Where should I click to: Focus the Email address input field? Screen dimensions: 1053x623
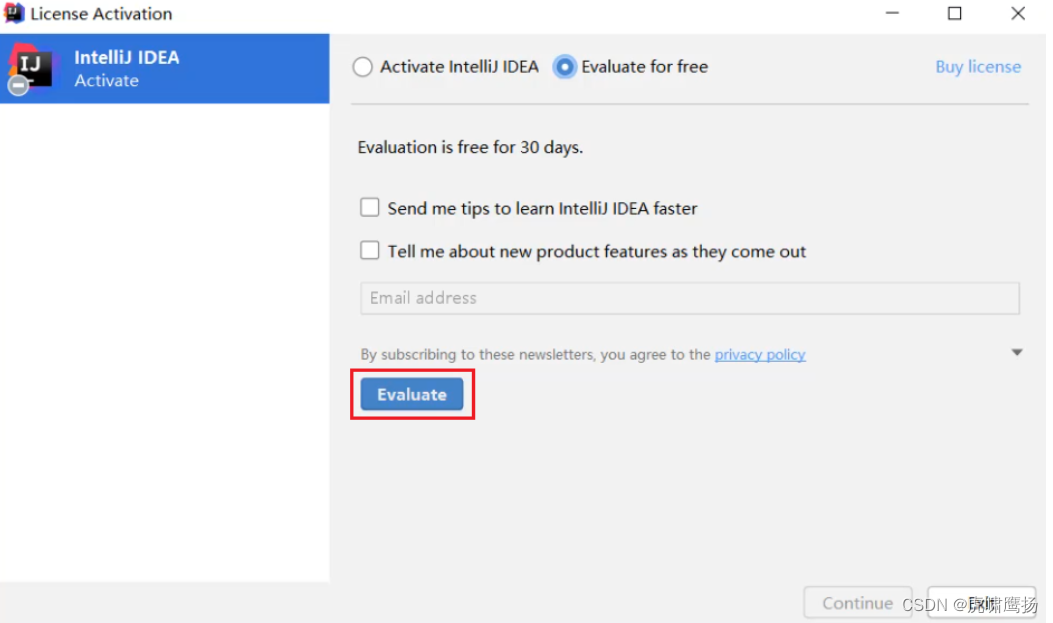coord(690,298)
